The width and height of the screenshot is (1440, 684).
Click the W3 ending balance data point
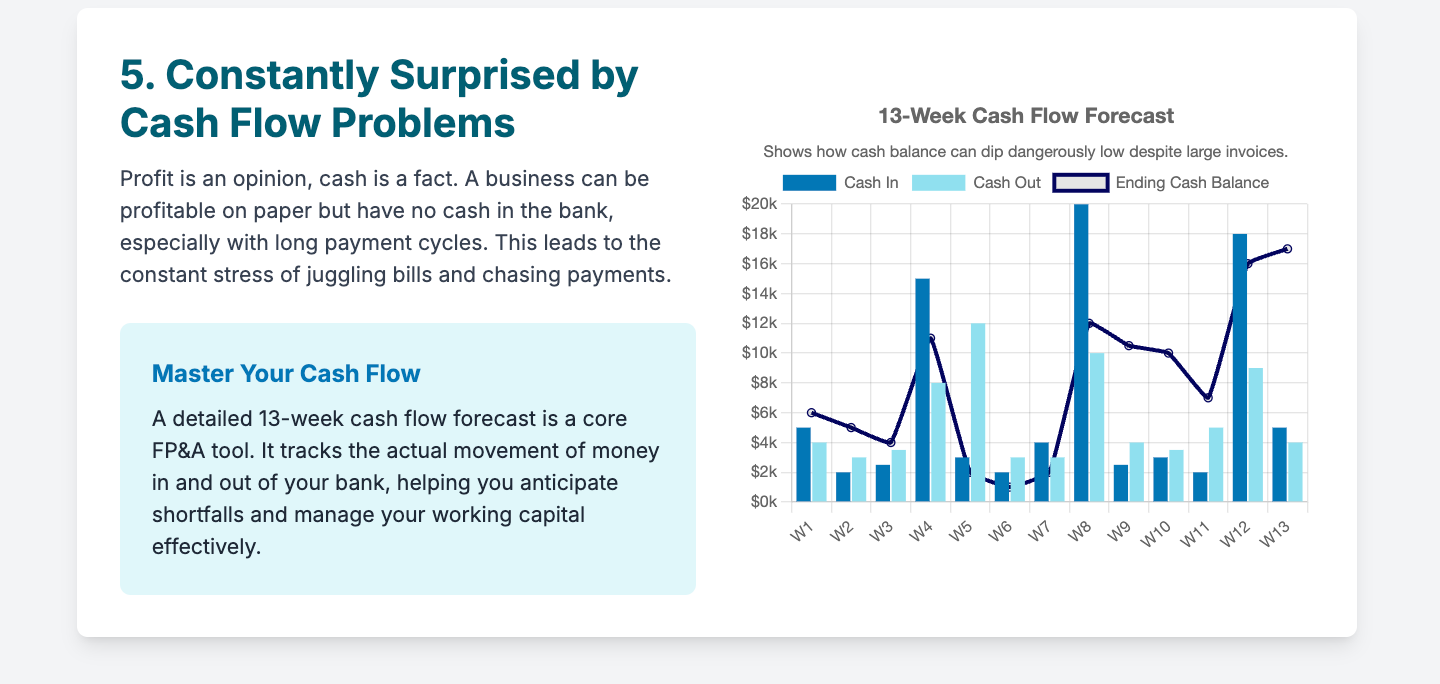tap(891, 442)
